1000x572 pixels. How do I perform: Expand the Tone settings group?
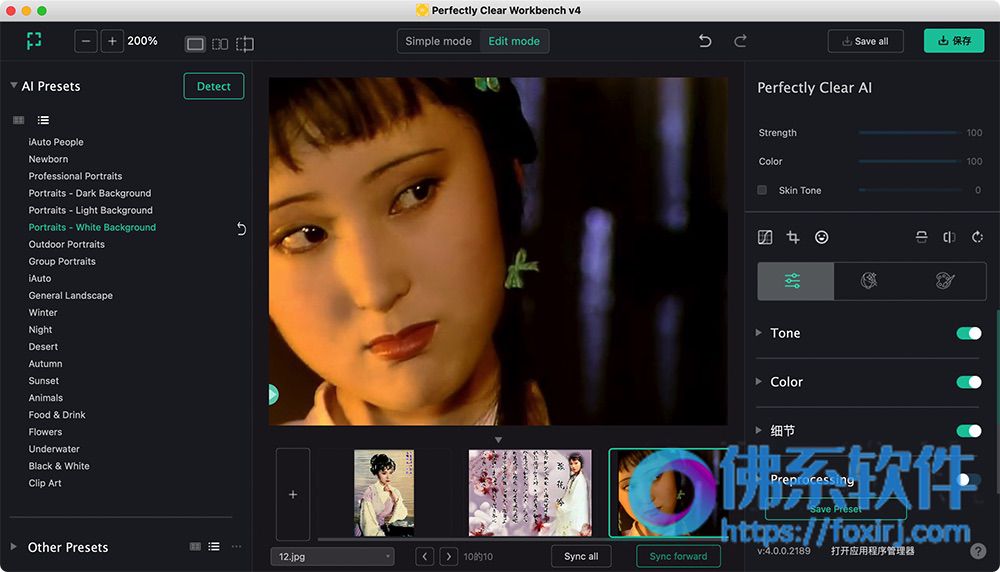tap(759, 333)
